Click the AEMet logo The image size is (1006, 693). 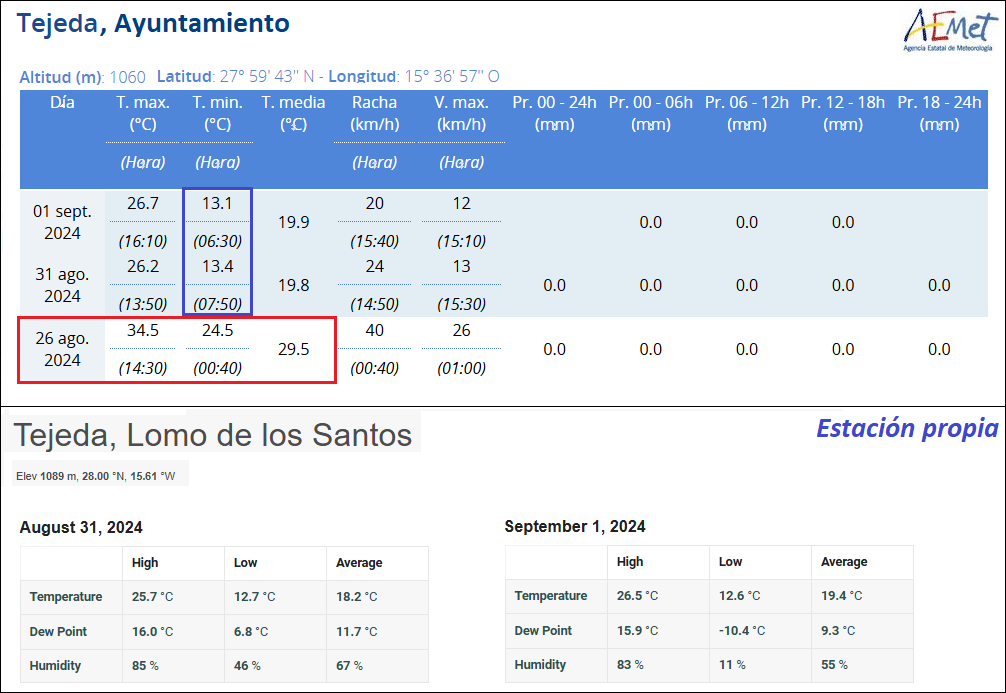(950, 30)
